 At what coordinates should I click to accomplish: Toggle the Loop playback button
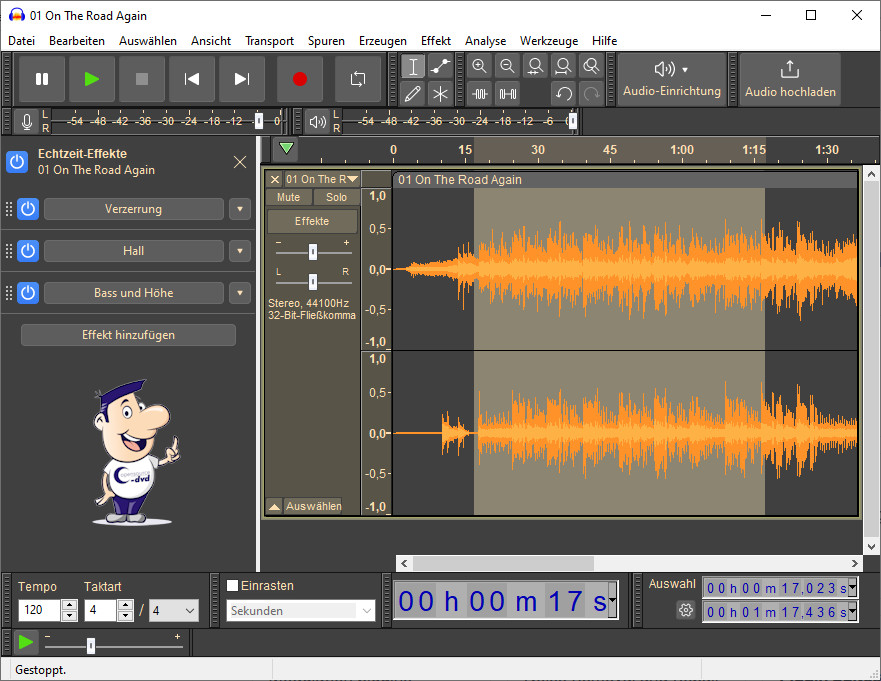click(x=357, y=79)
